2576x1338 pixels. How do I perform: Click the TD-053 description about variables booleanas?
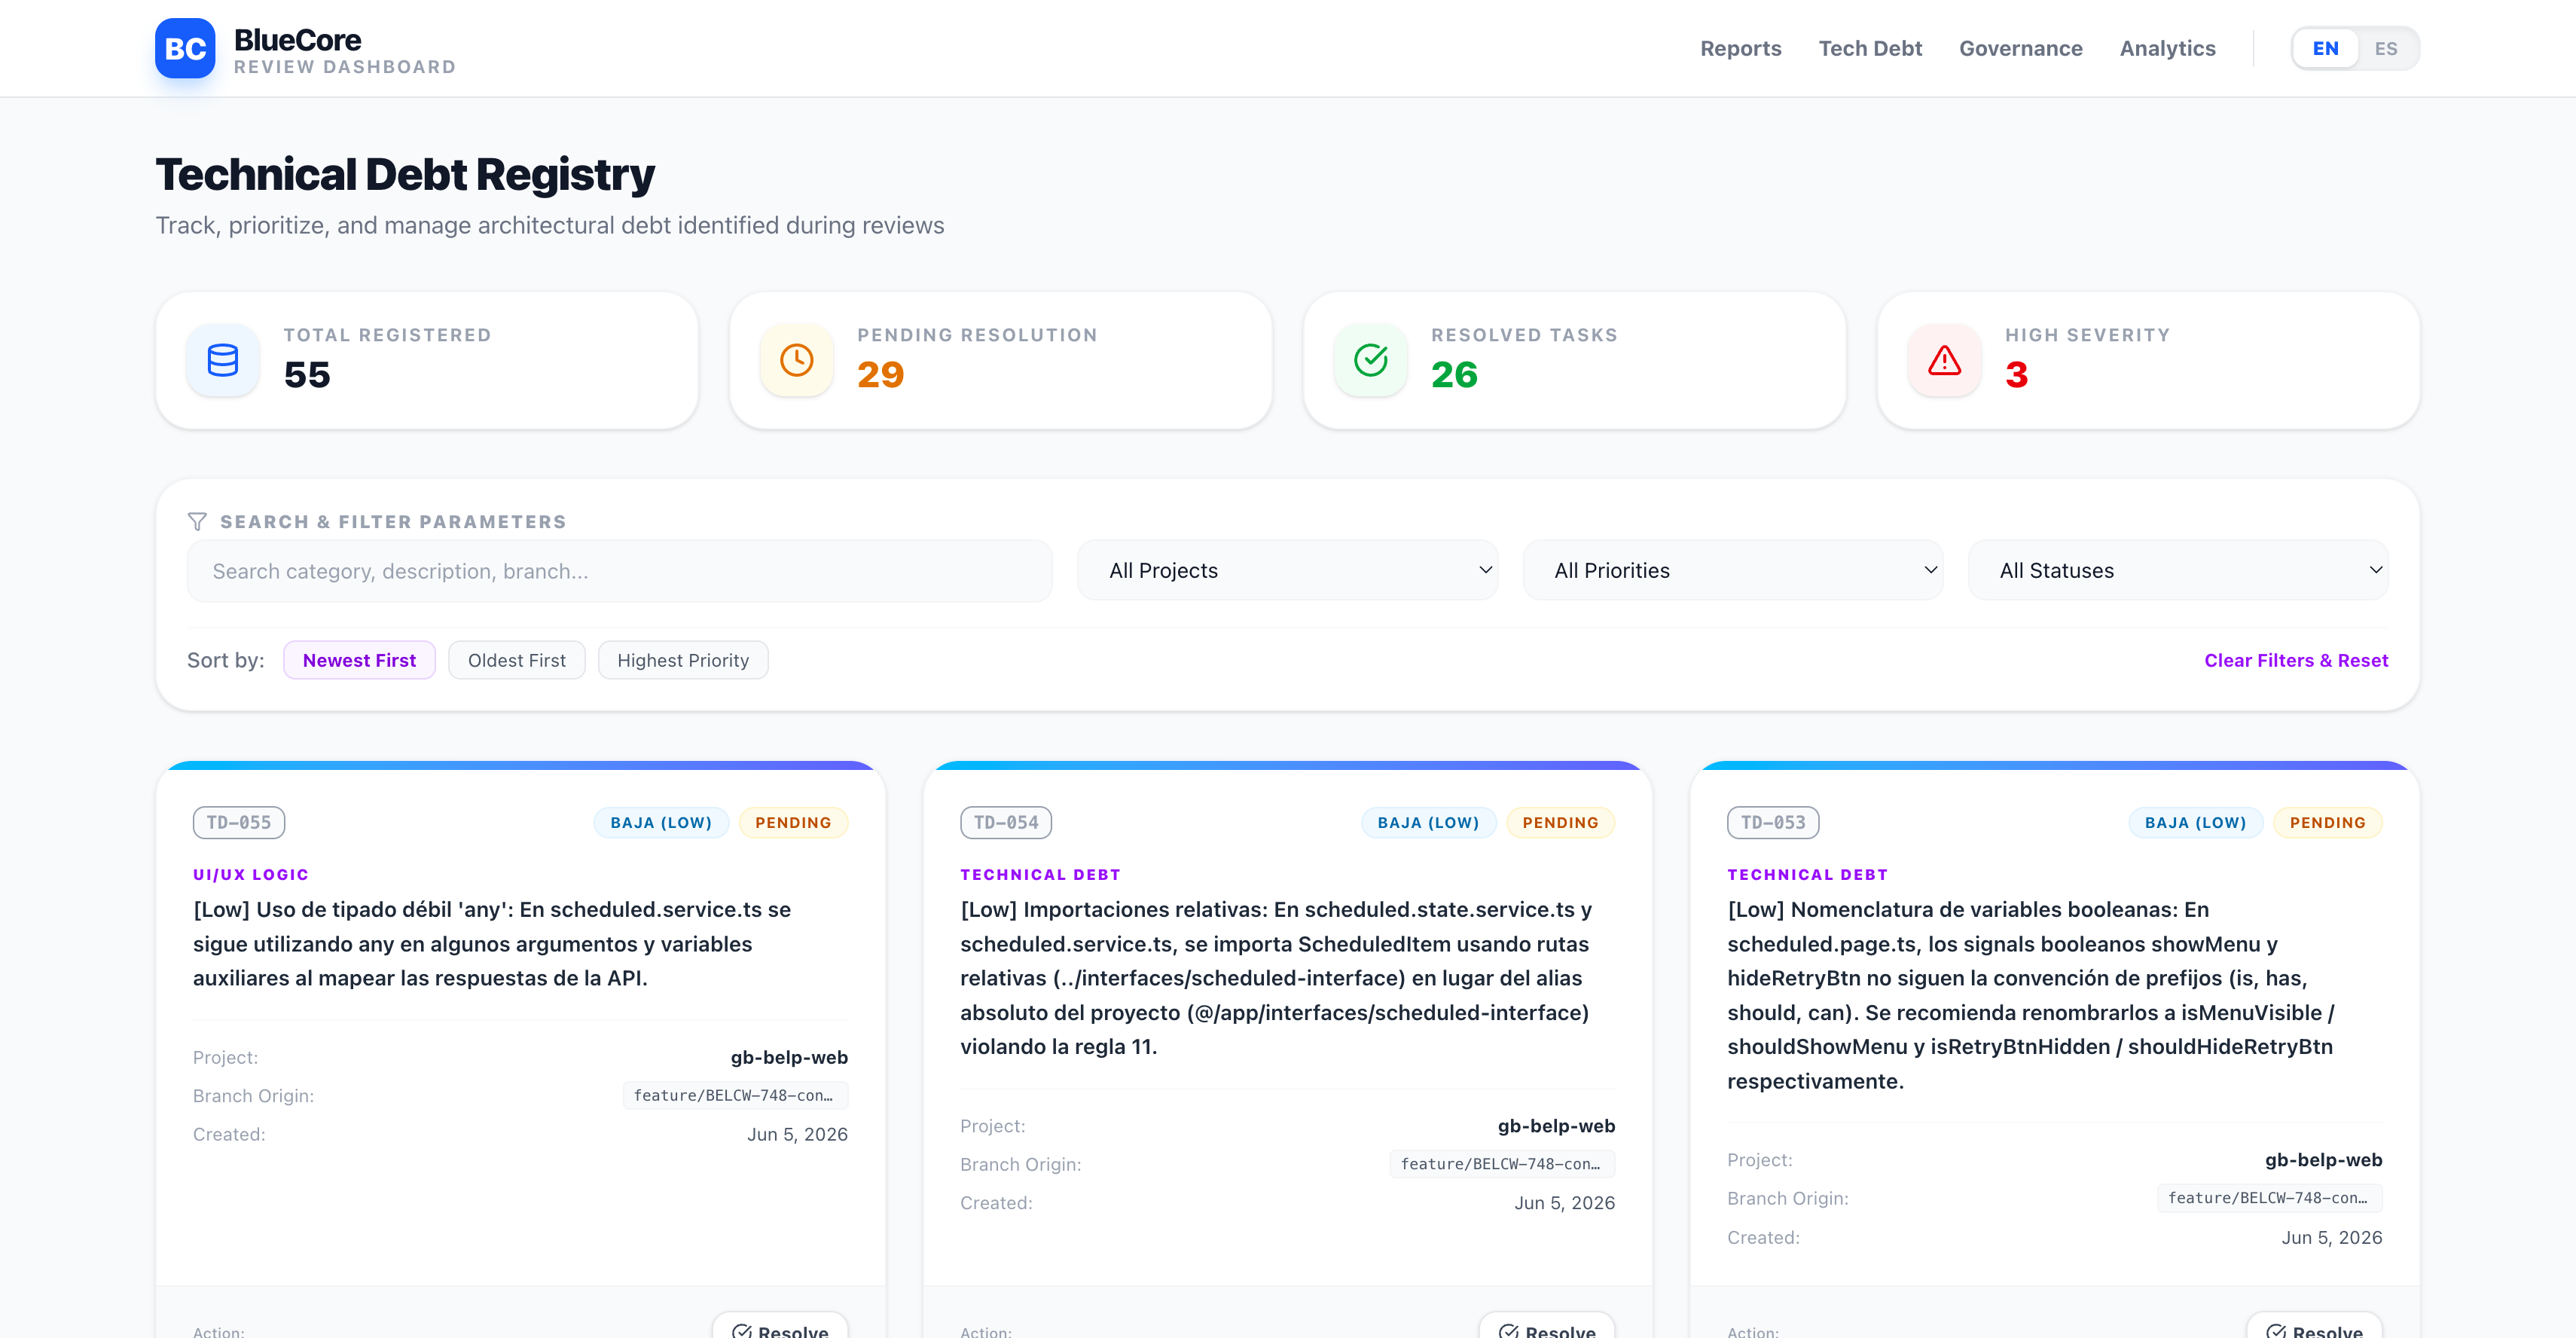coord(2030,995)
